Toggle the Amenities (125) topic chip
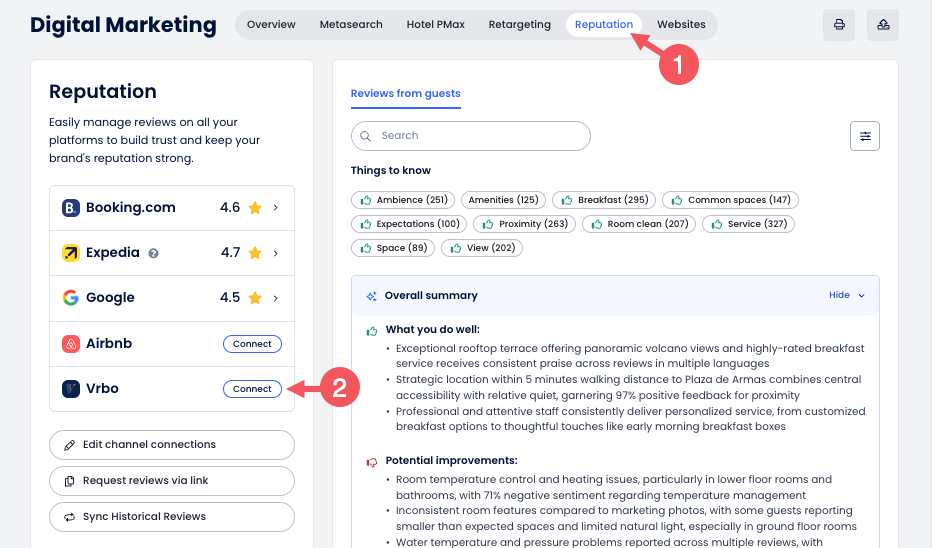The image size is (933, 548). click(503, 200)
